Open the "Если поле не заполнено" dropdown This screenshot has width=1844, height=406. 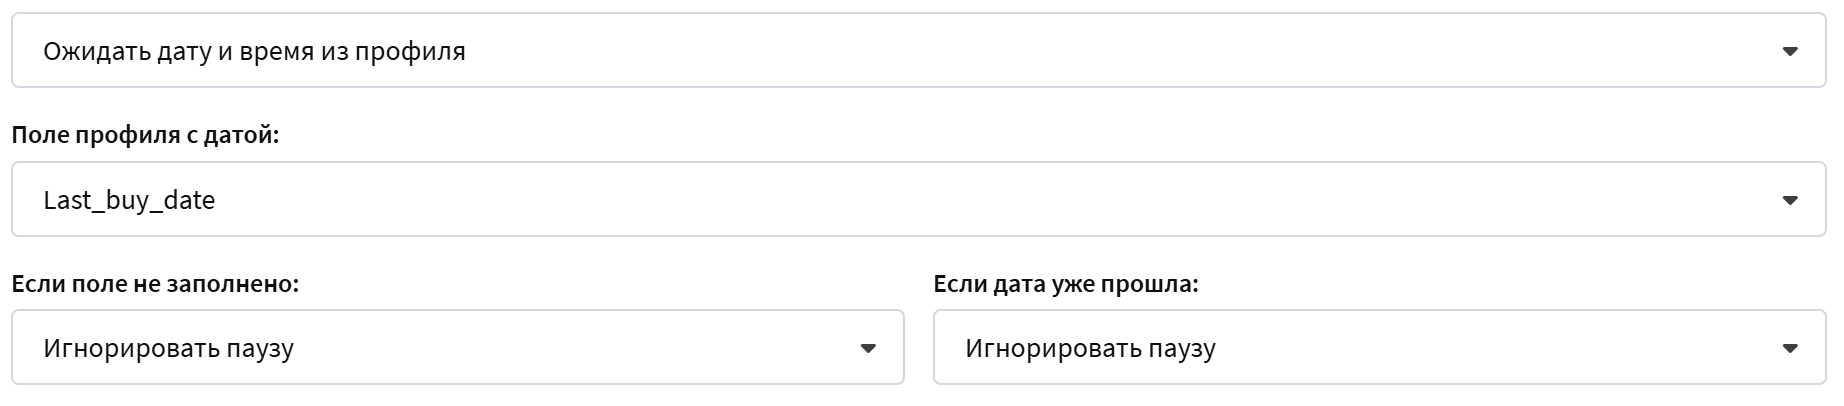point(457,348)
